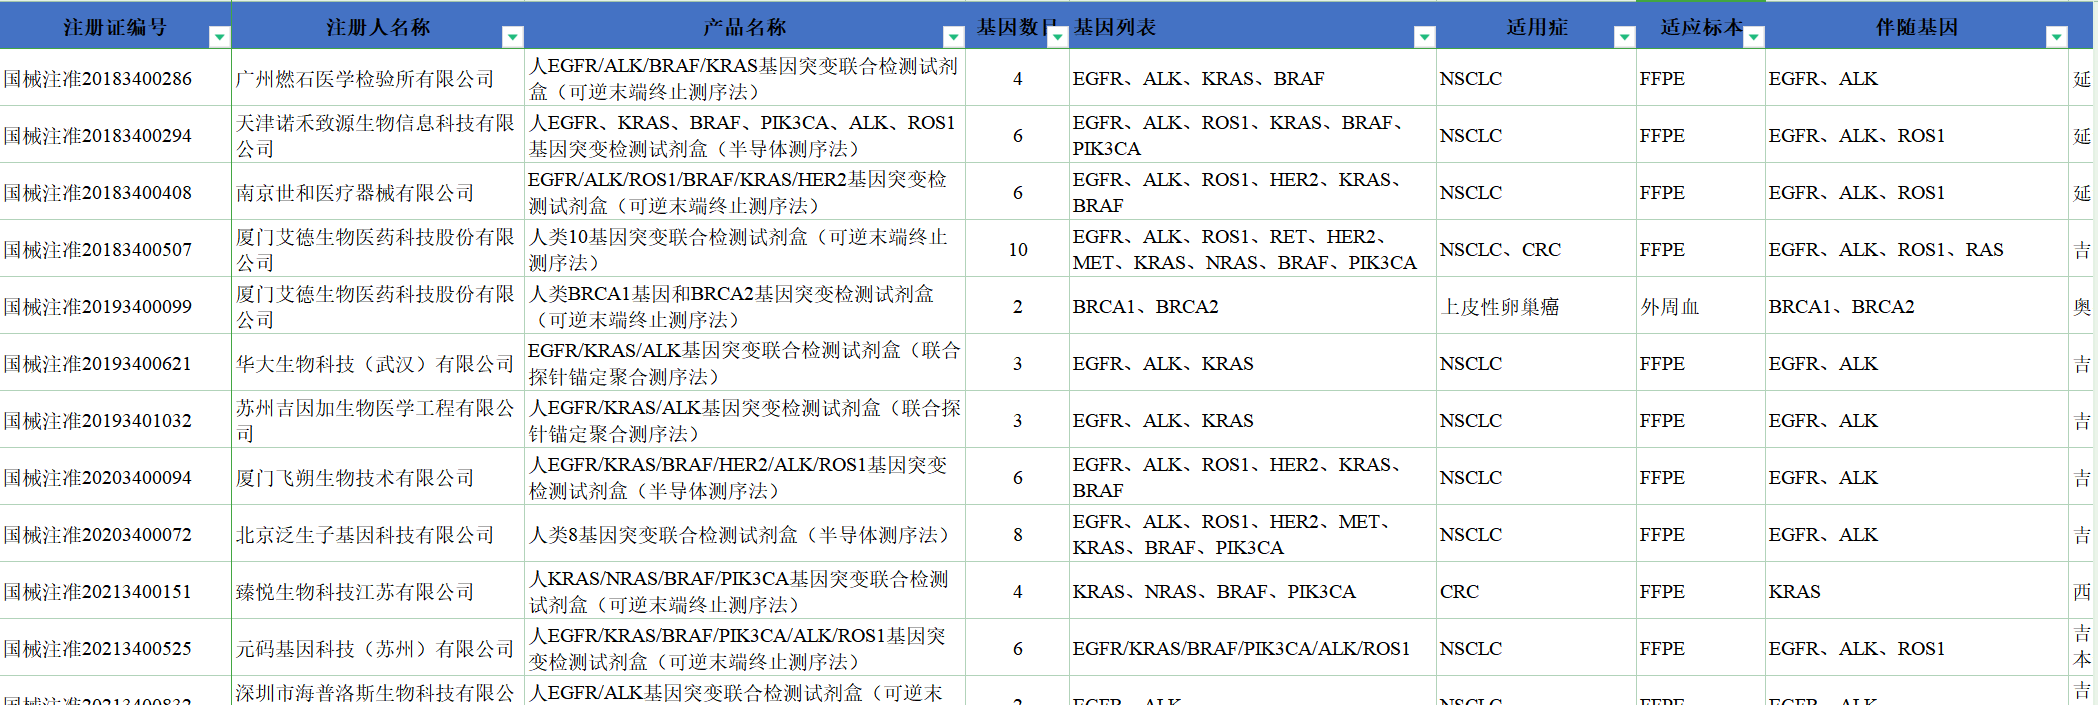Click cell 国械注准20213400525
The image size is (2098, 705).
point(116,648)
